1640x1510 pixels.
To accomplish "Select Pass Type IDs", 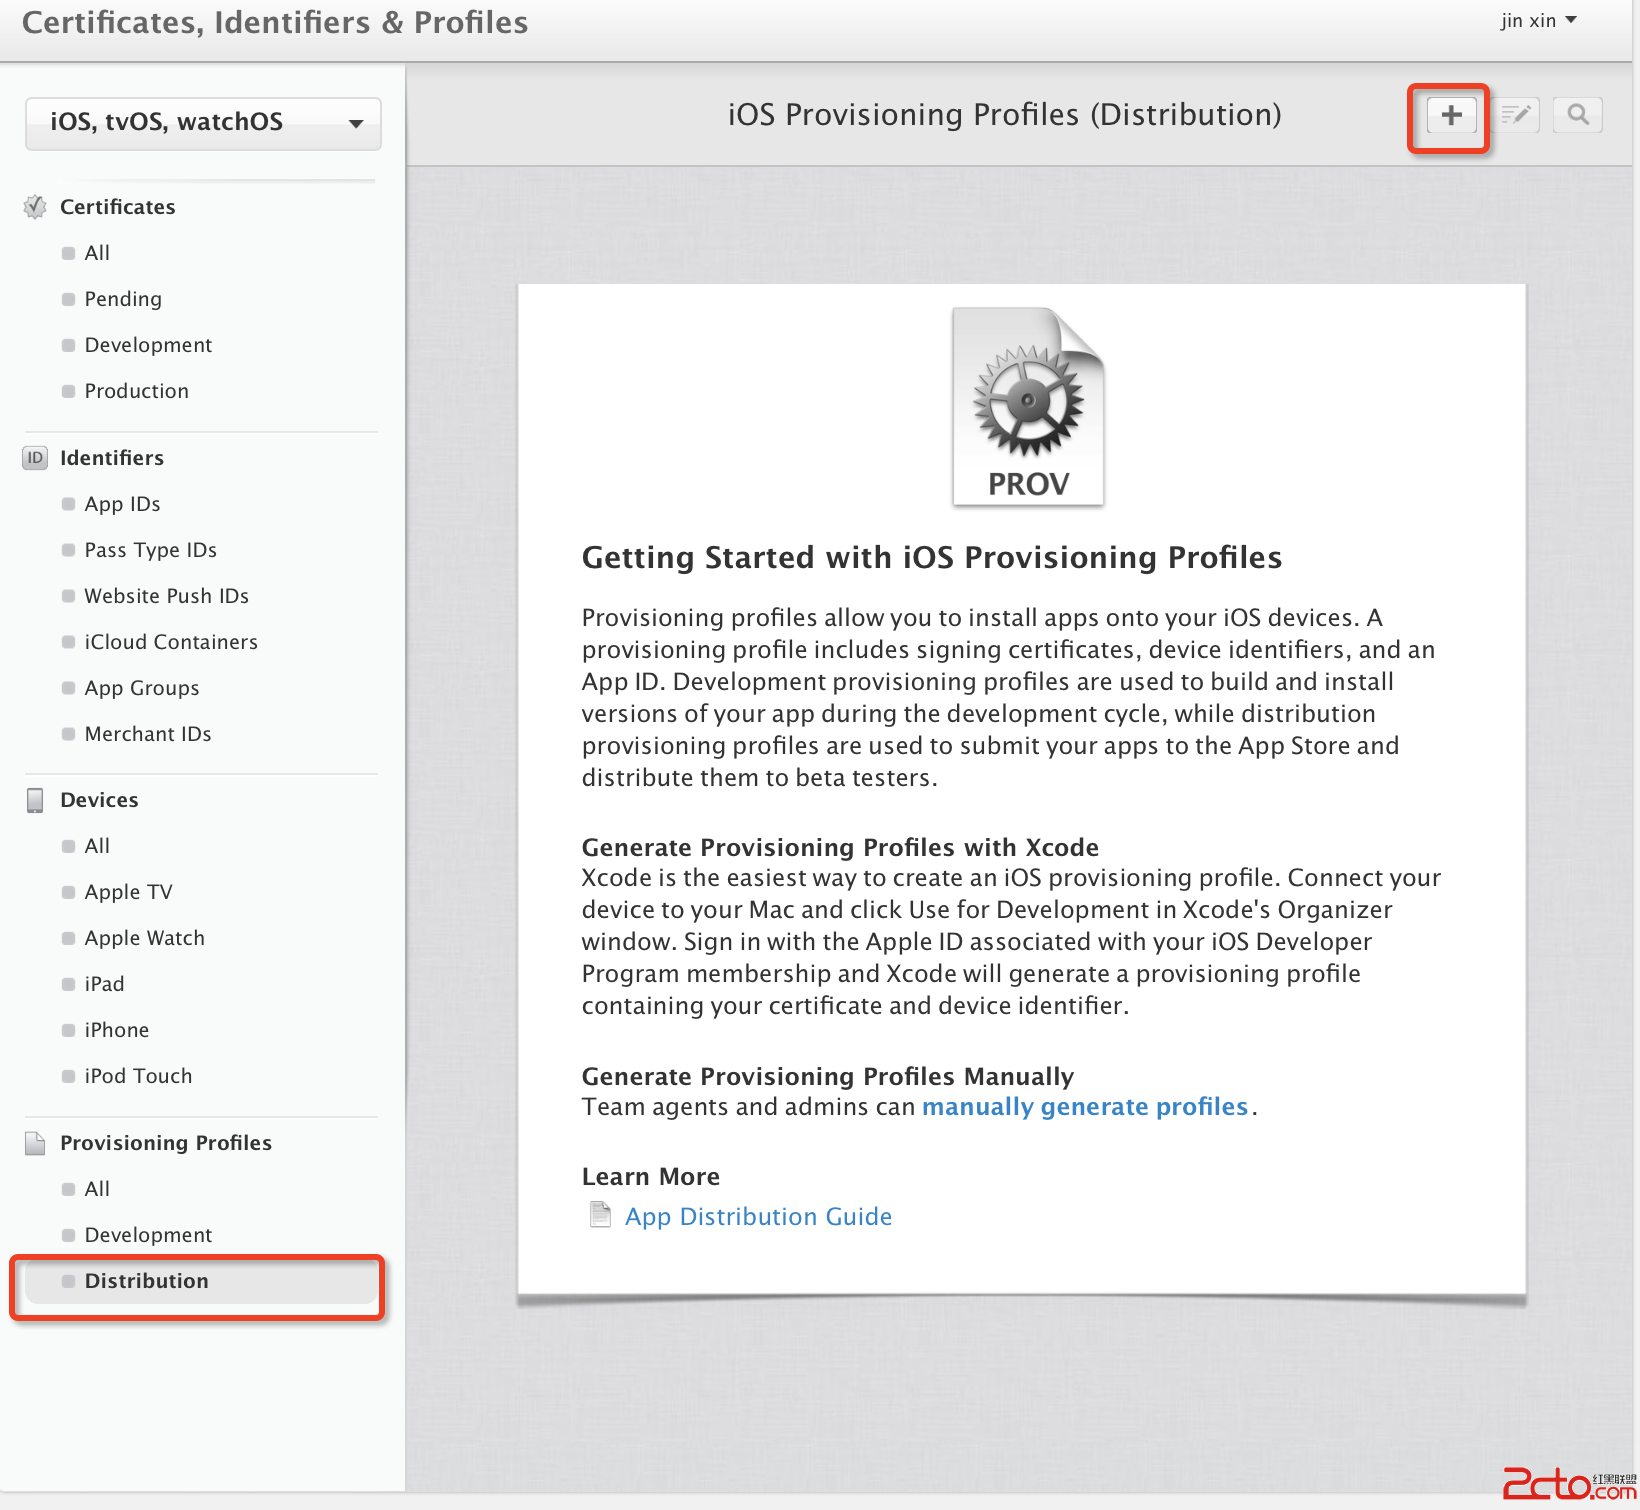I will (150, 550).
